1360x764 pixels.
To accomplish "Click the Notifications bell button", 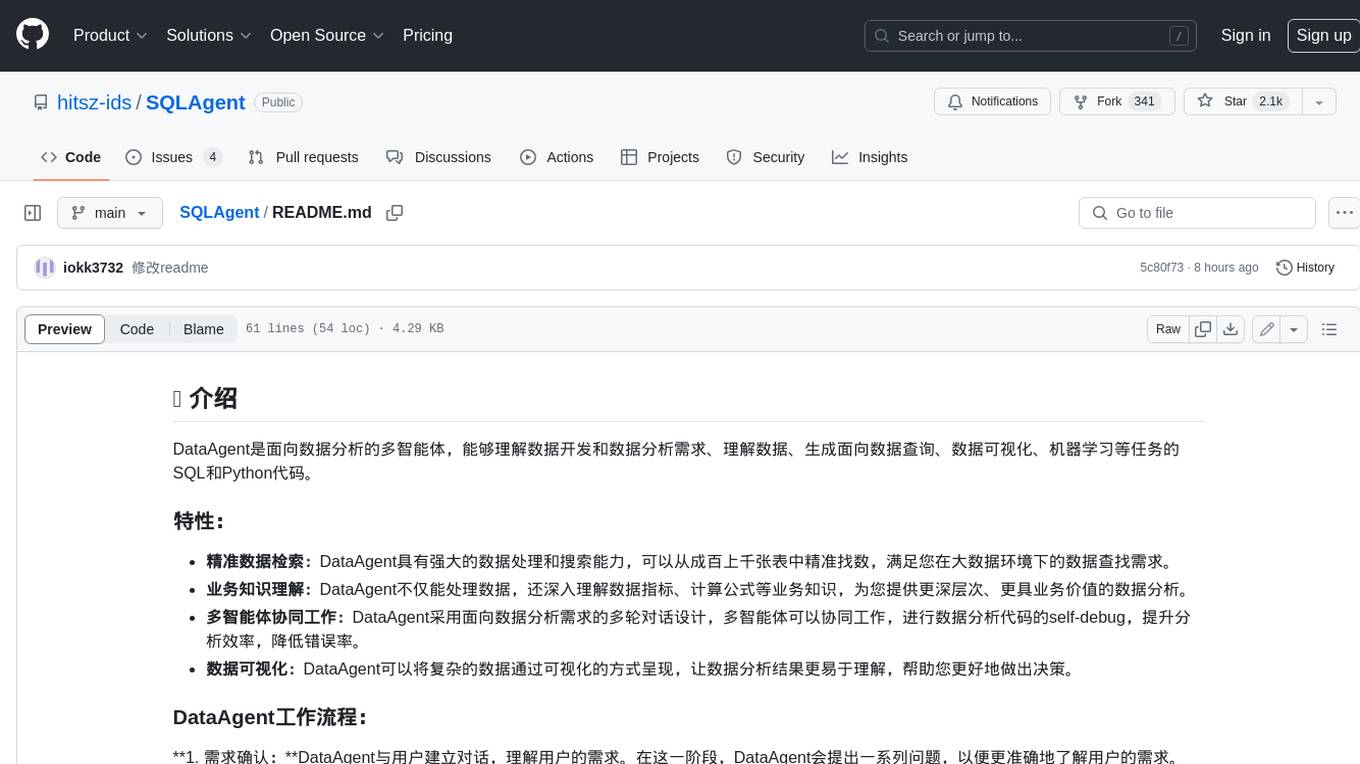I will pos(992,101).
